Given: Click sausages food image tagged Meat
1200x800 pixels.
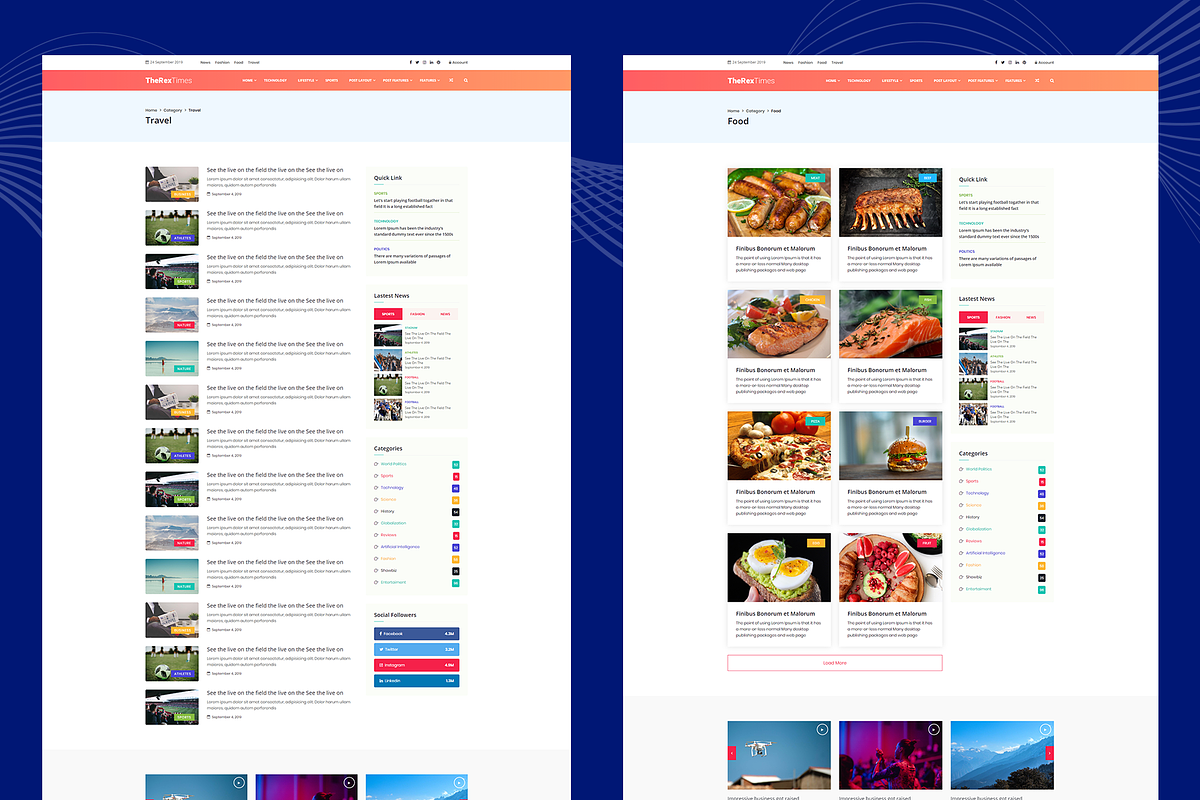Looking at the screenshot, I should (779, 202).
